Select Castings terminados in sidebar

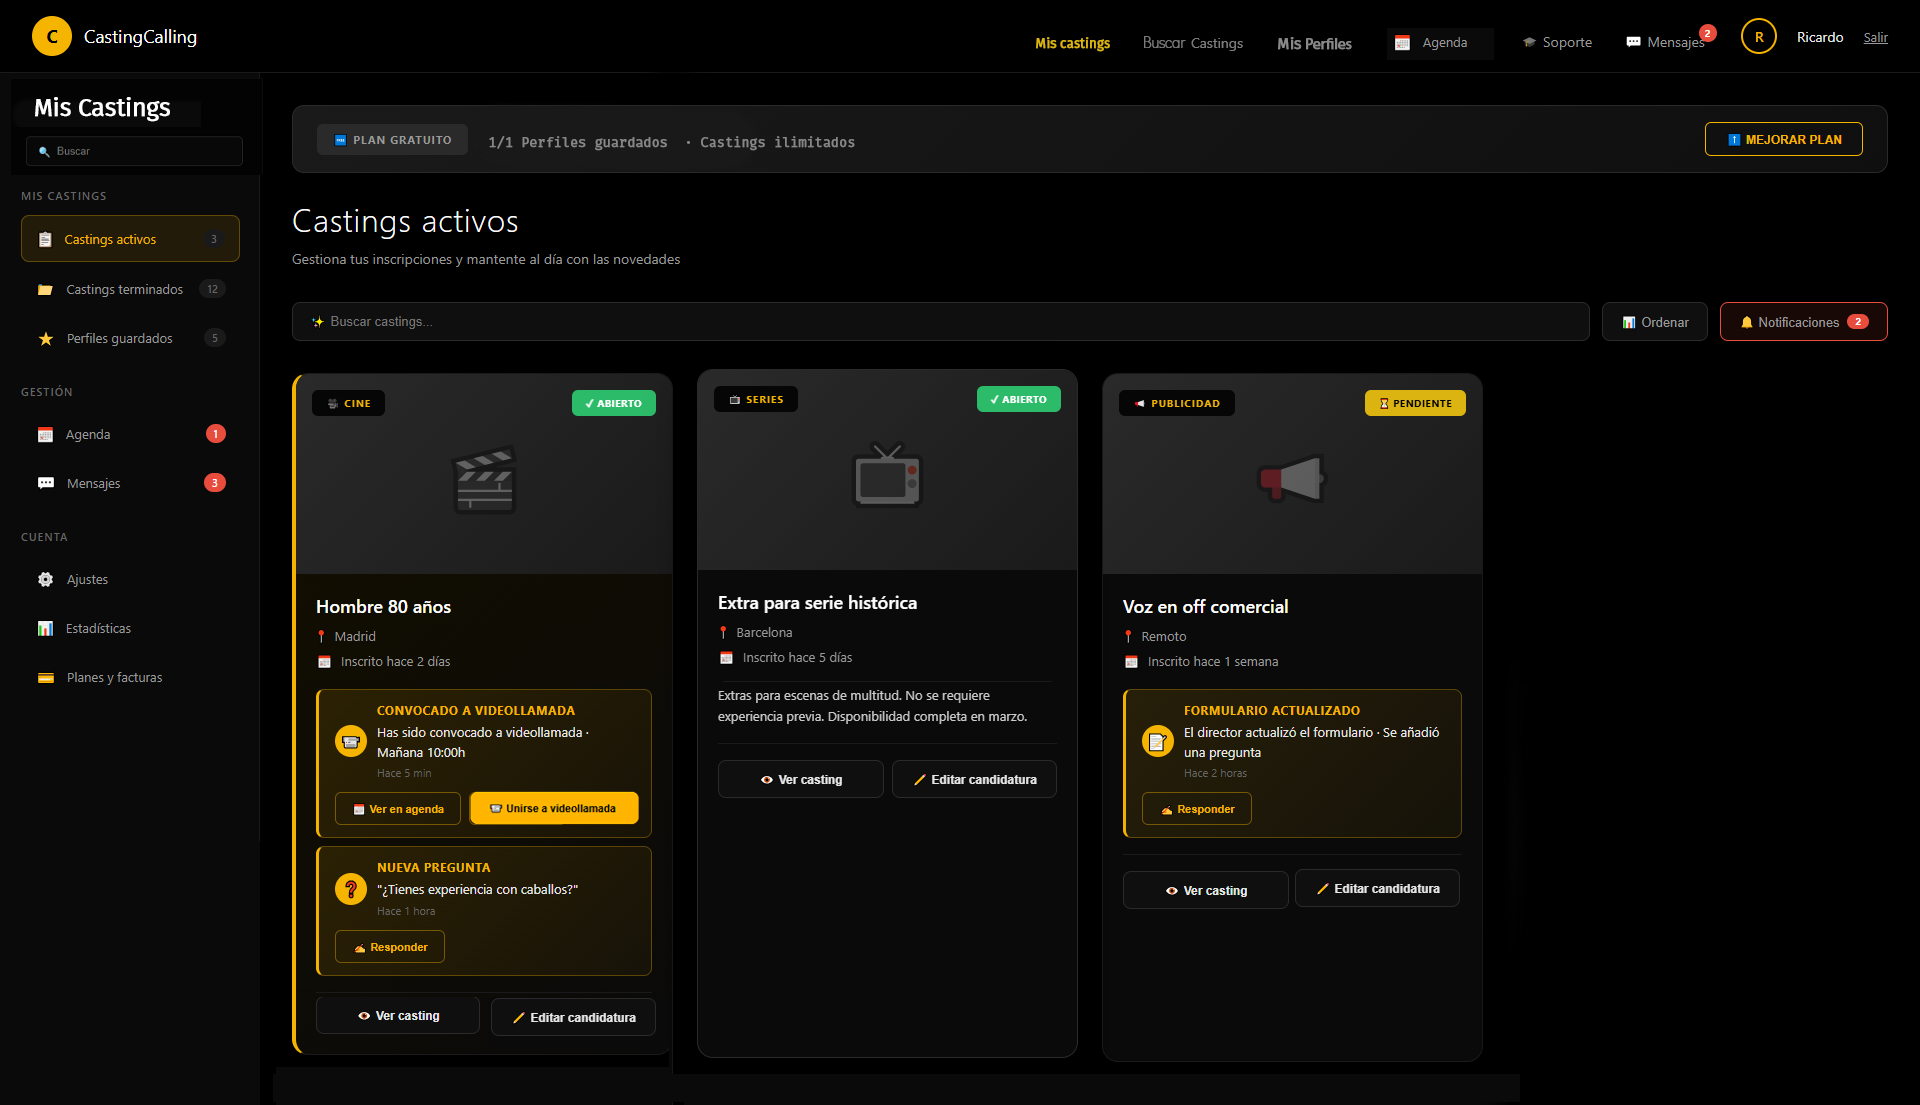[x=124, y=289]
